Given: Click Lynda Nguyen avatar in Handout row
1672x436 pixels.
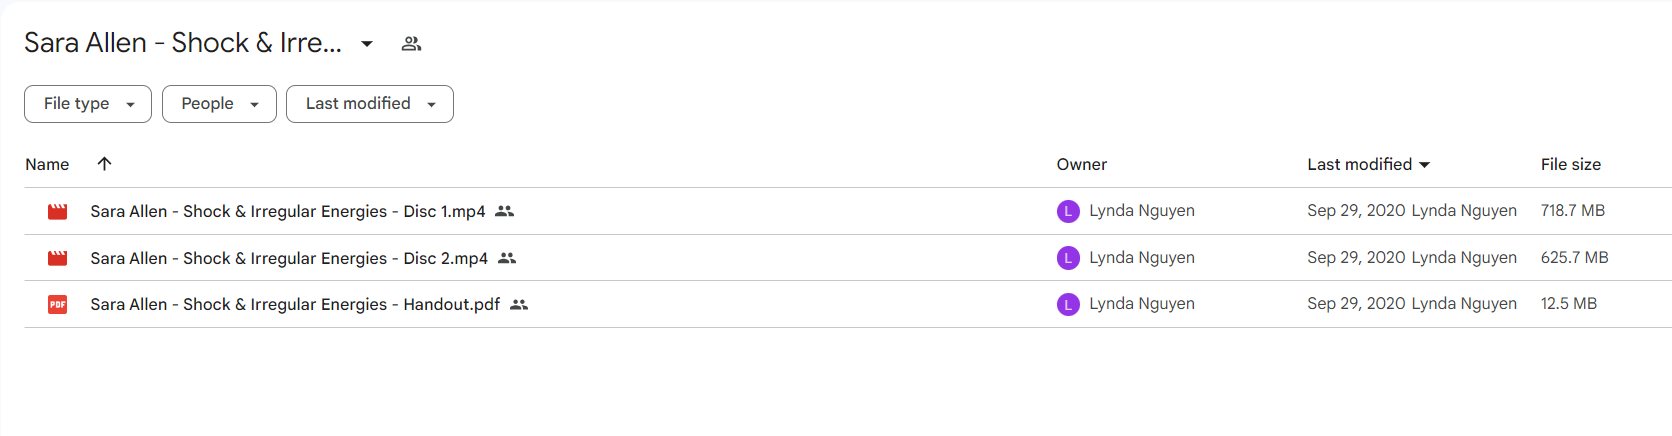Looking at the screenshot, I should (x=1068, y=304).
